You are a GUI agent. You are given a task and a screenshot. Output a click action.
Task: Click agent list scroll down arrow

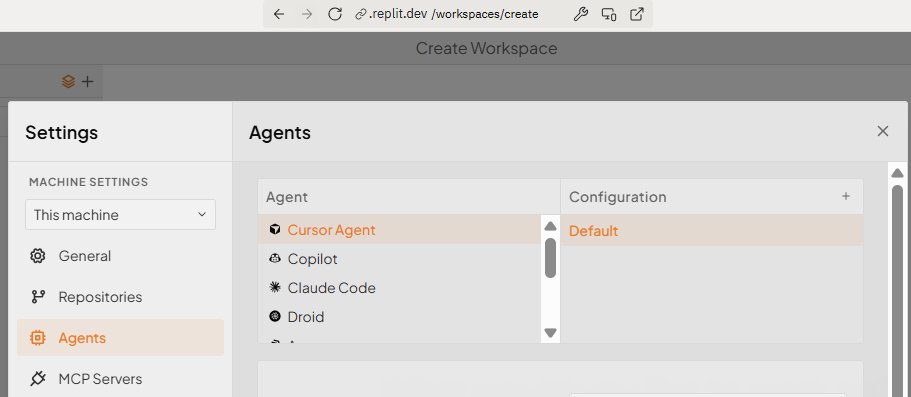coord(550,333)
